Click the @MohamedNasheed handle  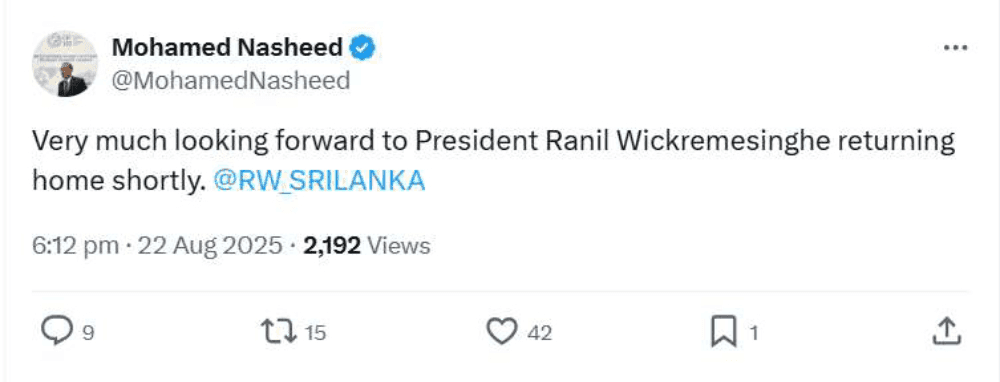(x=231, y=81)
